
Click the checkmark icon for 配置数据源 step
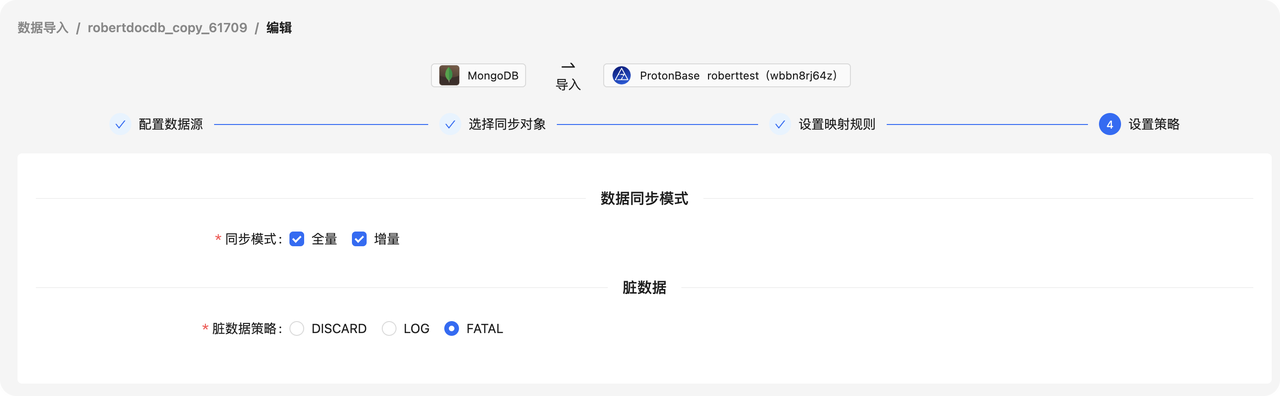coord(120,125)
